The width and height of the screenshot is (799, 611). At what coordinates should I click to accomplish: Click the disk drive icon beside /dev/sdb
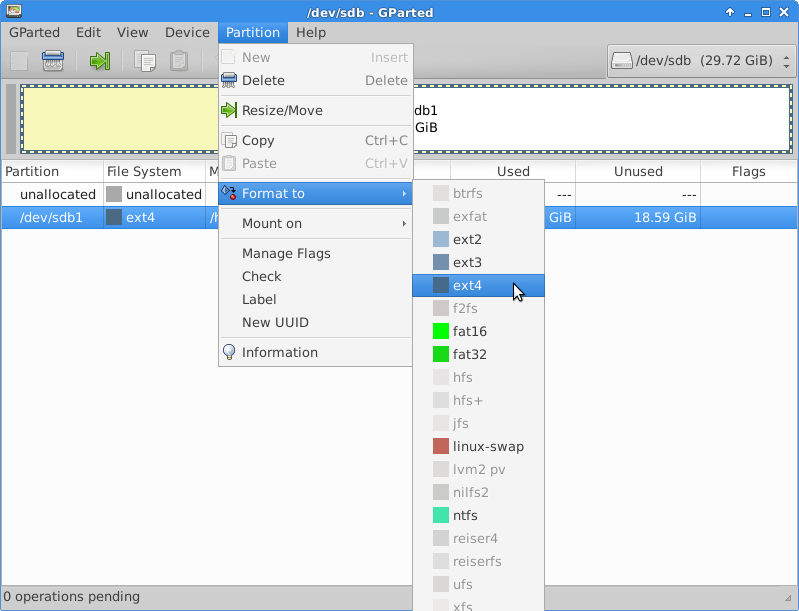pos(621,61)
